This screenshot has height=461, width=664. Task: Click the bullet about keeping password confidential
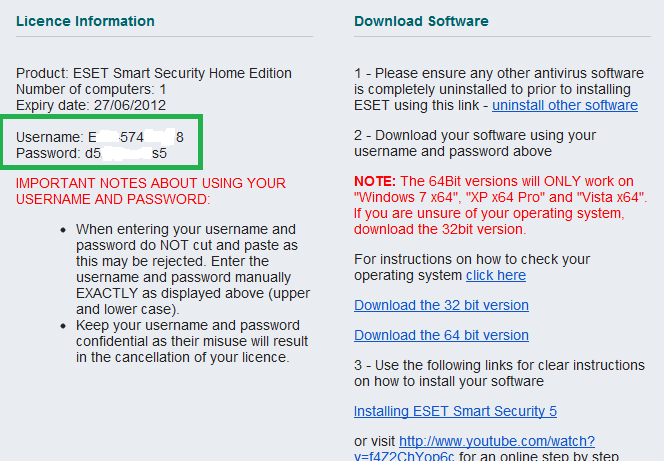[192, 341]
